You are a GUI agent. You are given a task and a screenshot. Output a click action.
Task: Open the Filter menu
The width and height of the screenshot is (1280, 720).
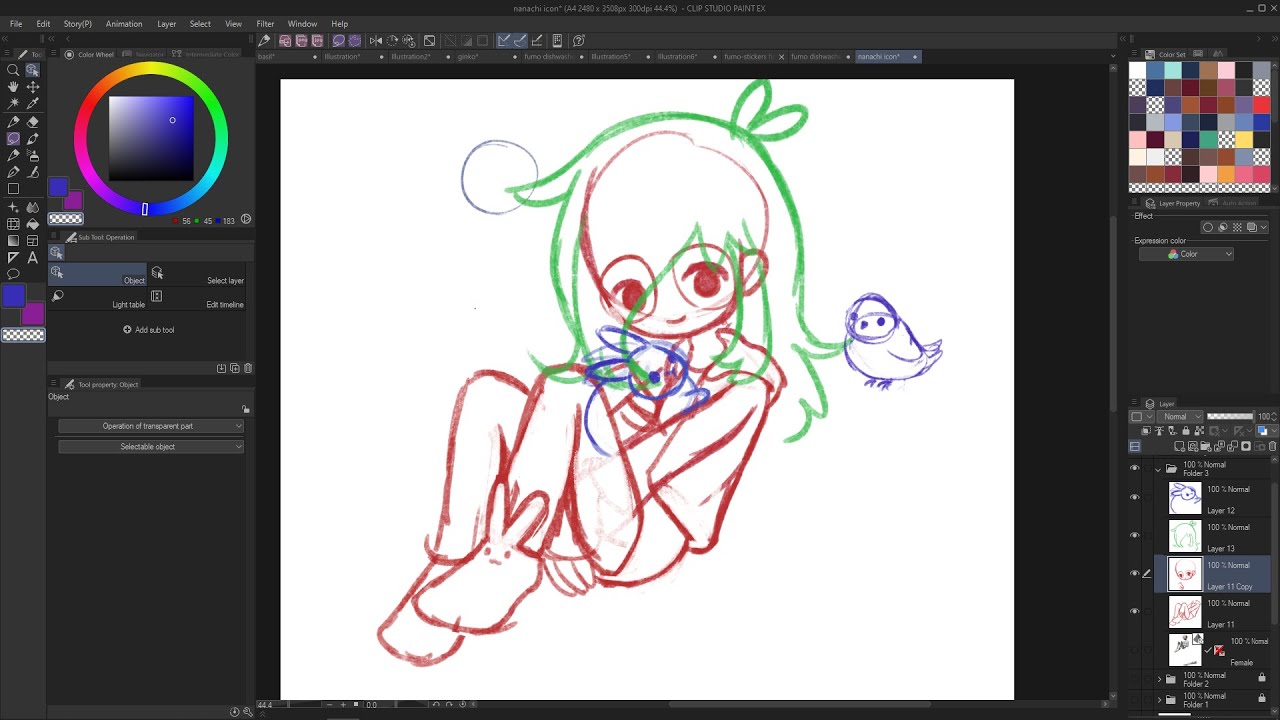pyautogui.click(x=265, y=24)
